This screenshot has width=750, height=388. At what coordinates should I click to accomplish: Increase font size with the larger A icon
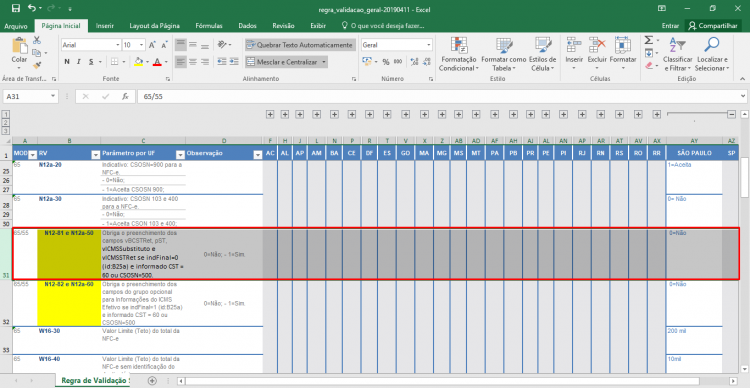click(x=152, y=45)
